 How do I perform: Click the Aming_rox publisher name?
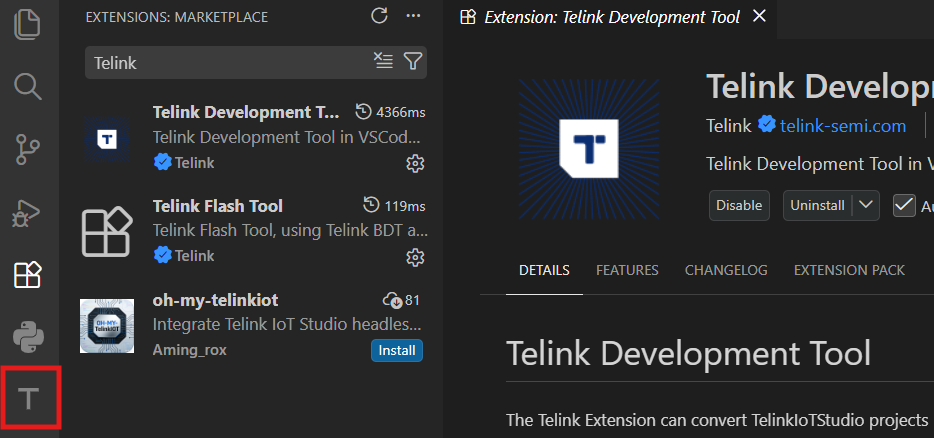(189, 350)
